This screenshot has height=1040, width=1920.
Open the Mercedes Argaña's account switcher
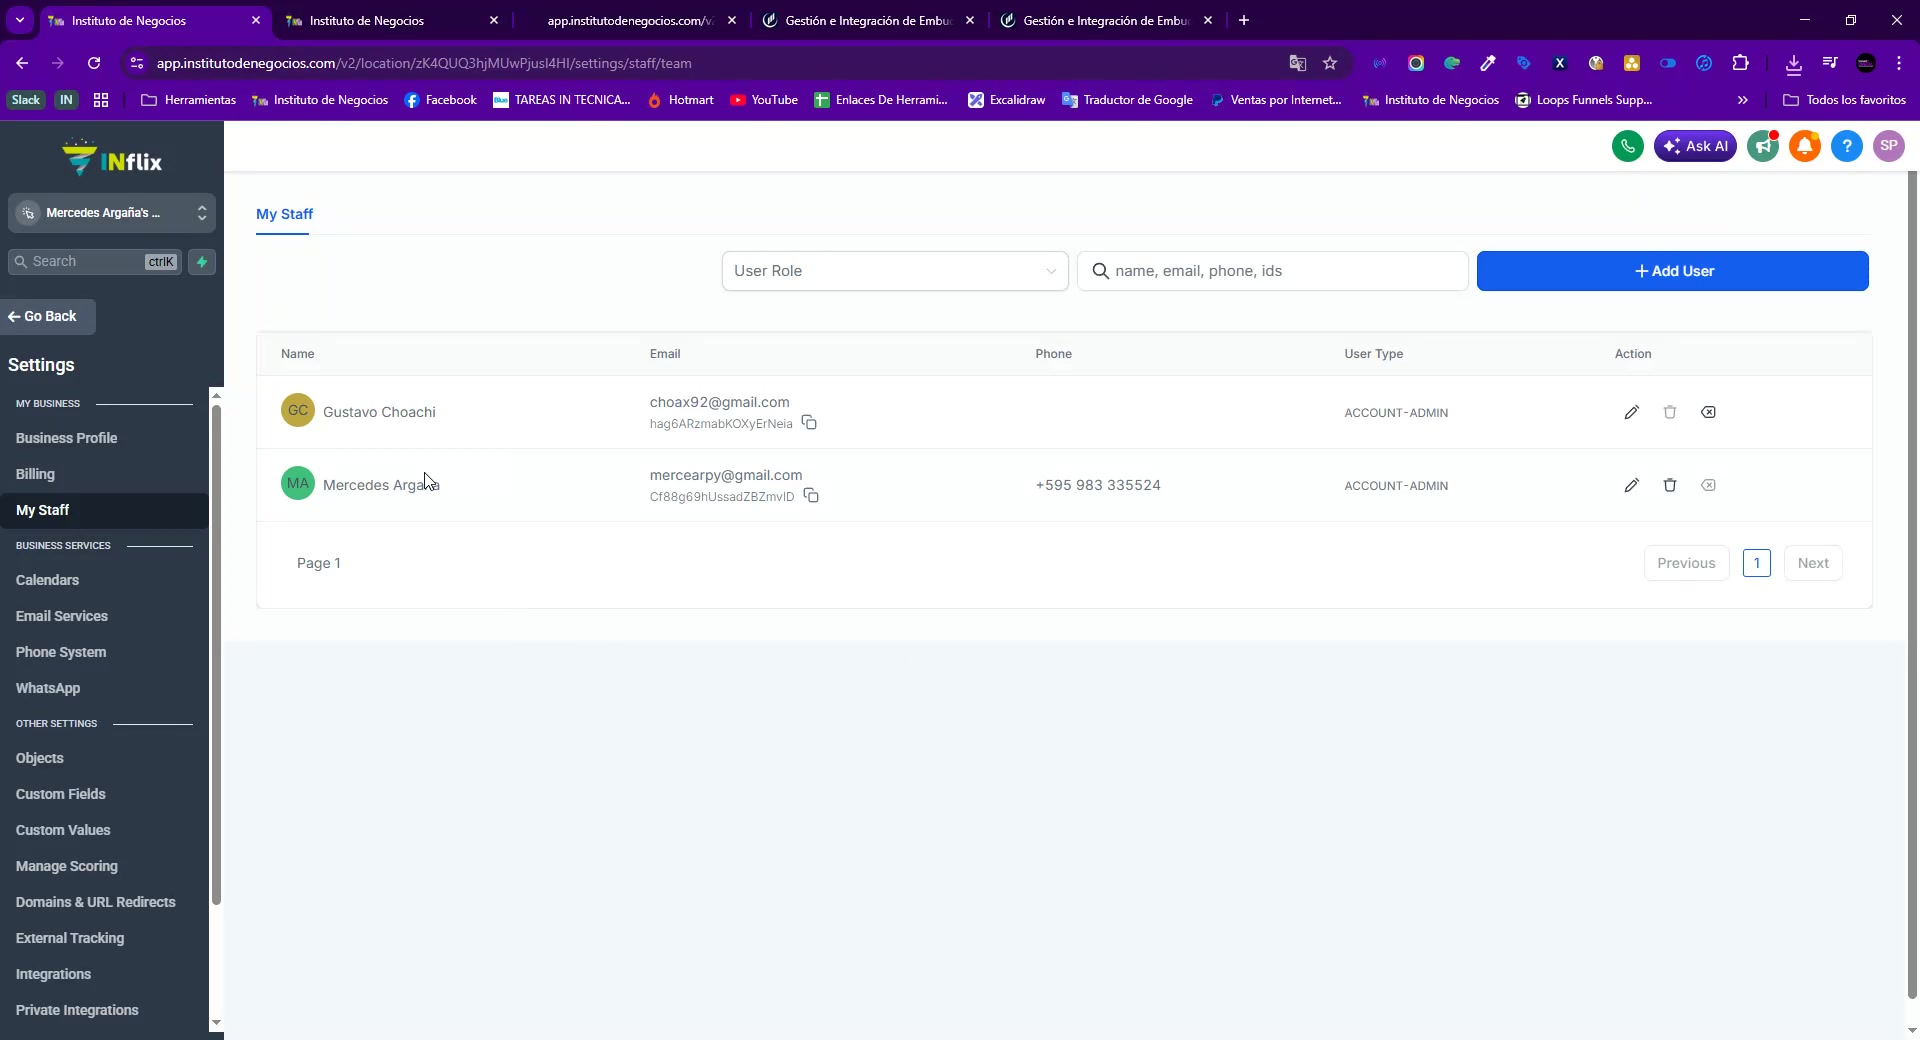pyautogui.click(x=112, y=213)
